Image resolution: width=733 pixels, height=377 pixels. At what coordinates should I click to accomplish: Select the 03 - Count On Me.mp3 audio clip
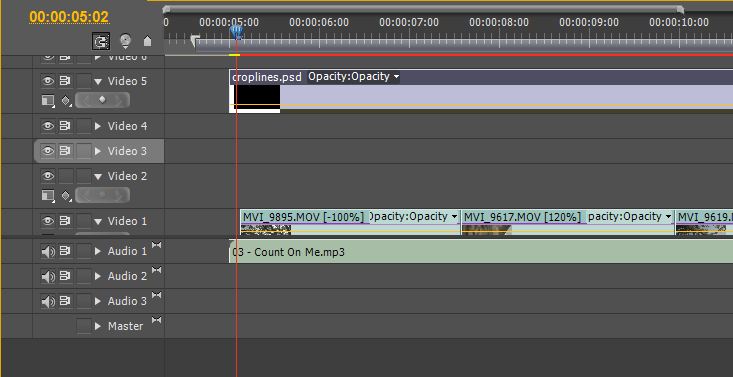pyautogui.click(x=481, y=252)
